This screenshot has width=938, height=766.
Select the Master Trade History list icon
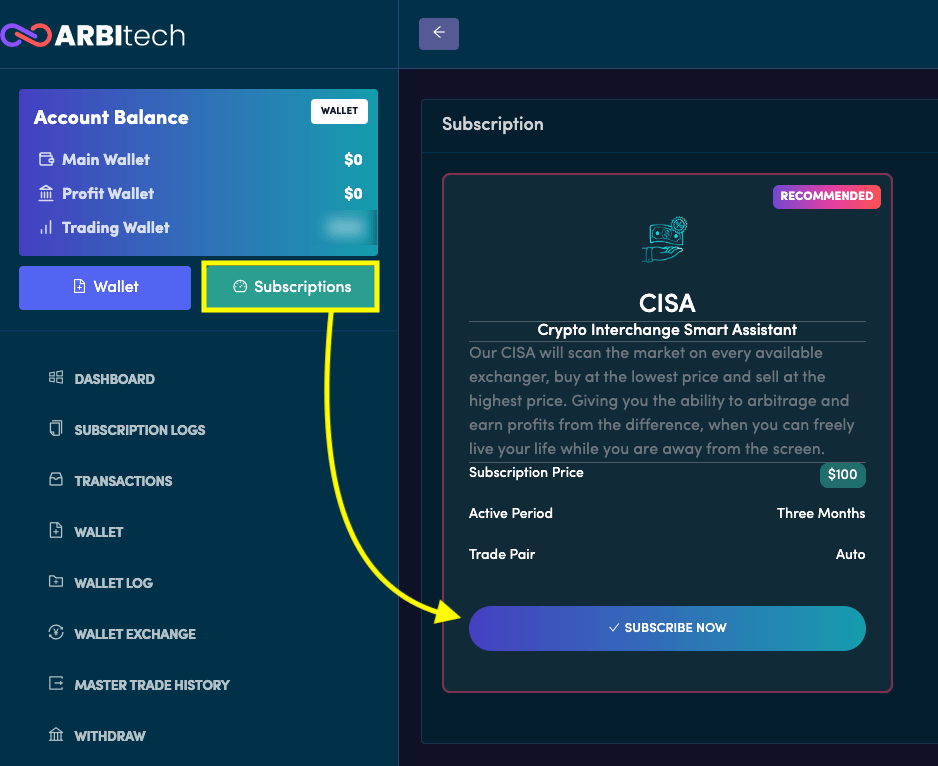[55, 684]
